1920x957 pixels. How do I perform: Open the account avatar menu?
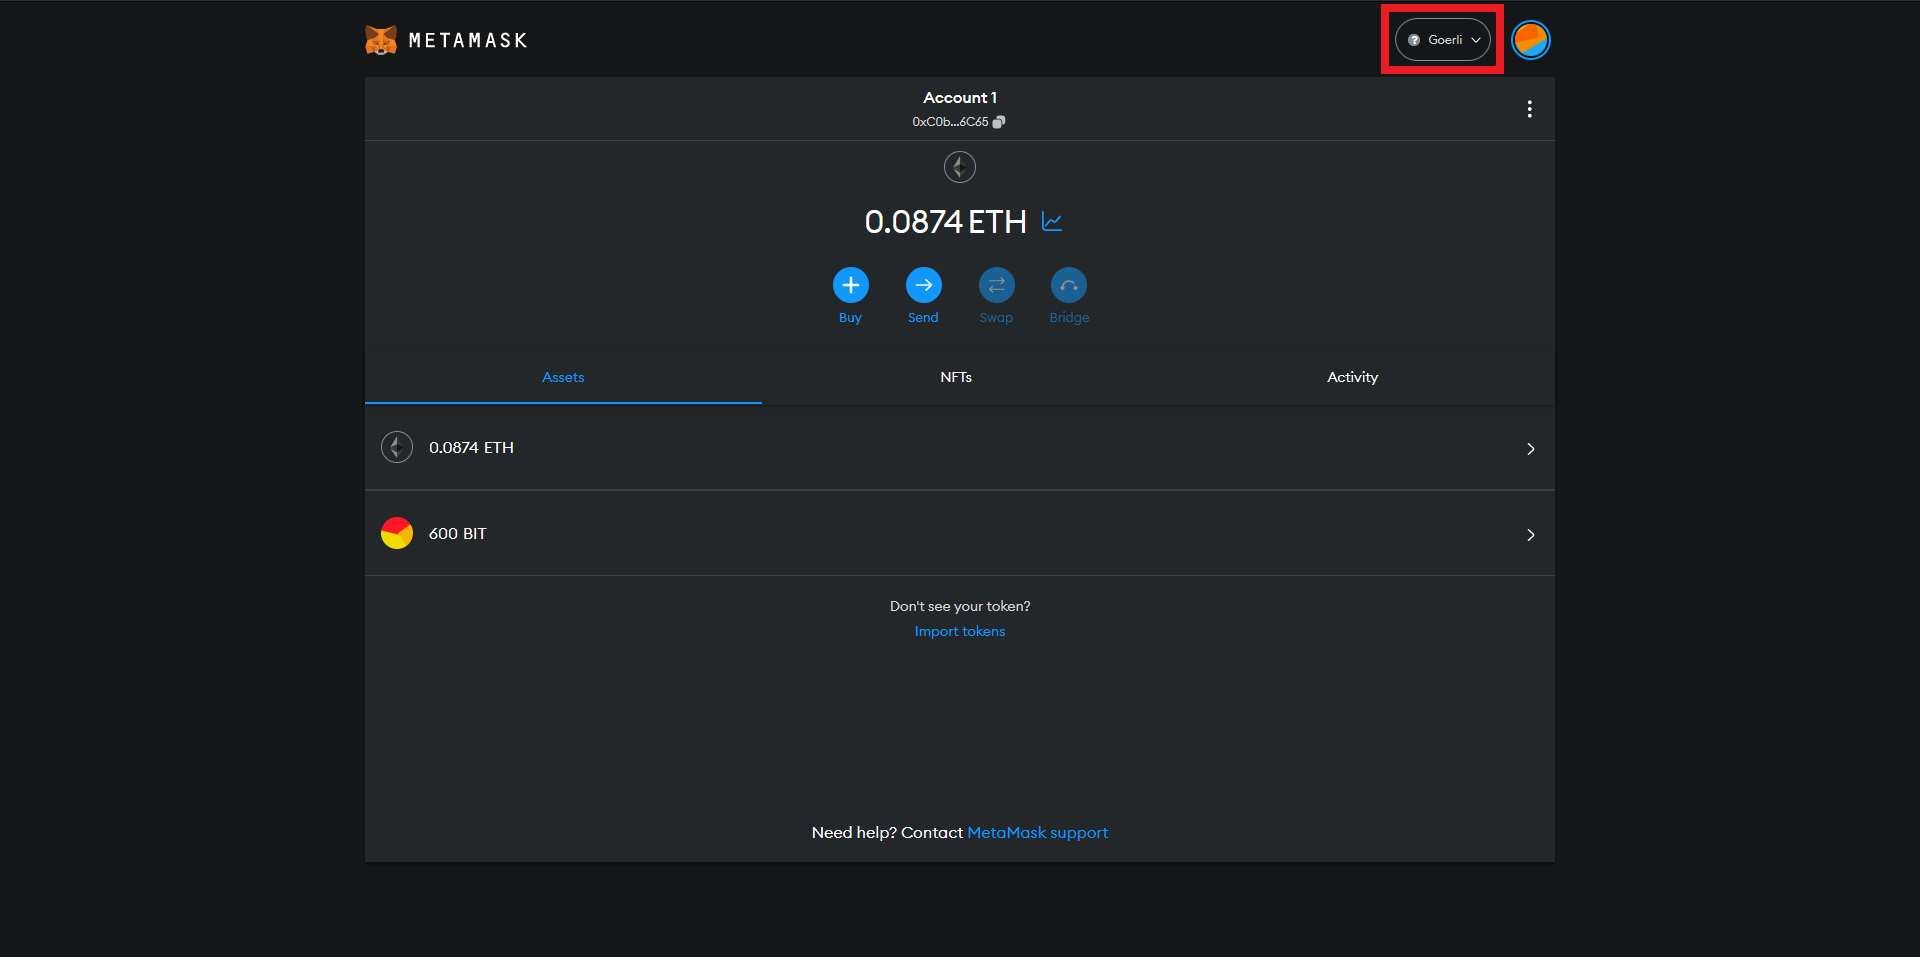pos(1530,40)
